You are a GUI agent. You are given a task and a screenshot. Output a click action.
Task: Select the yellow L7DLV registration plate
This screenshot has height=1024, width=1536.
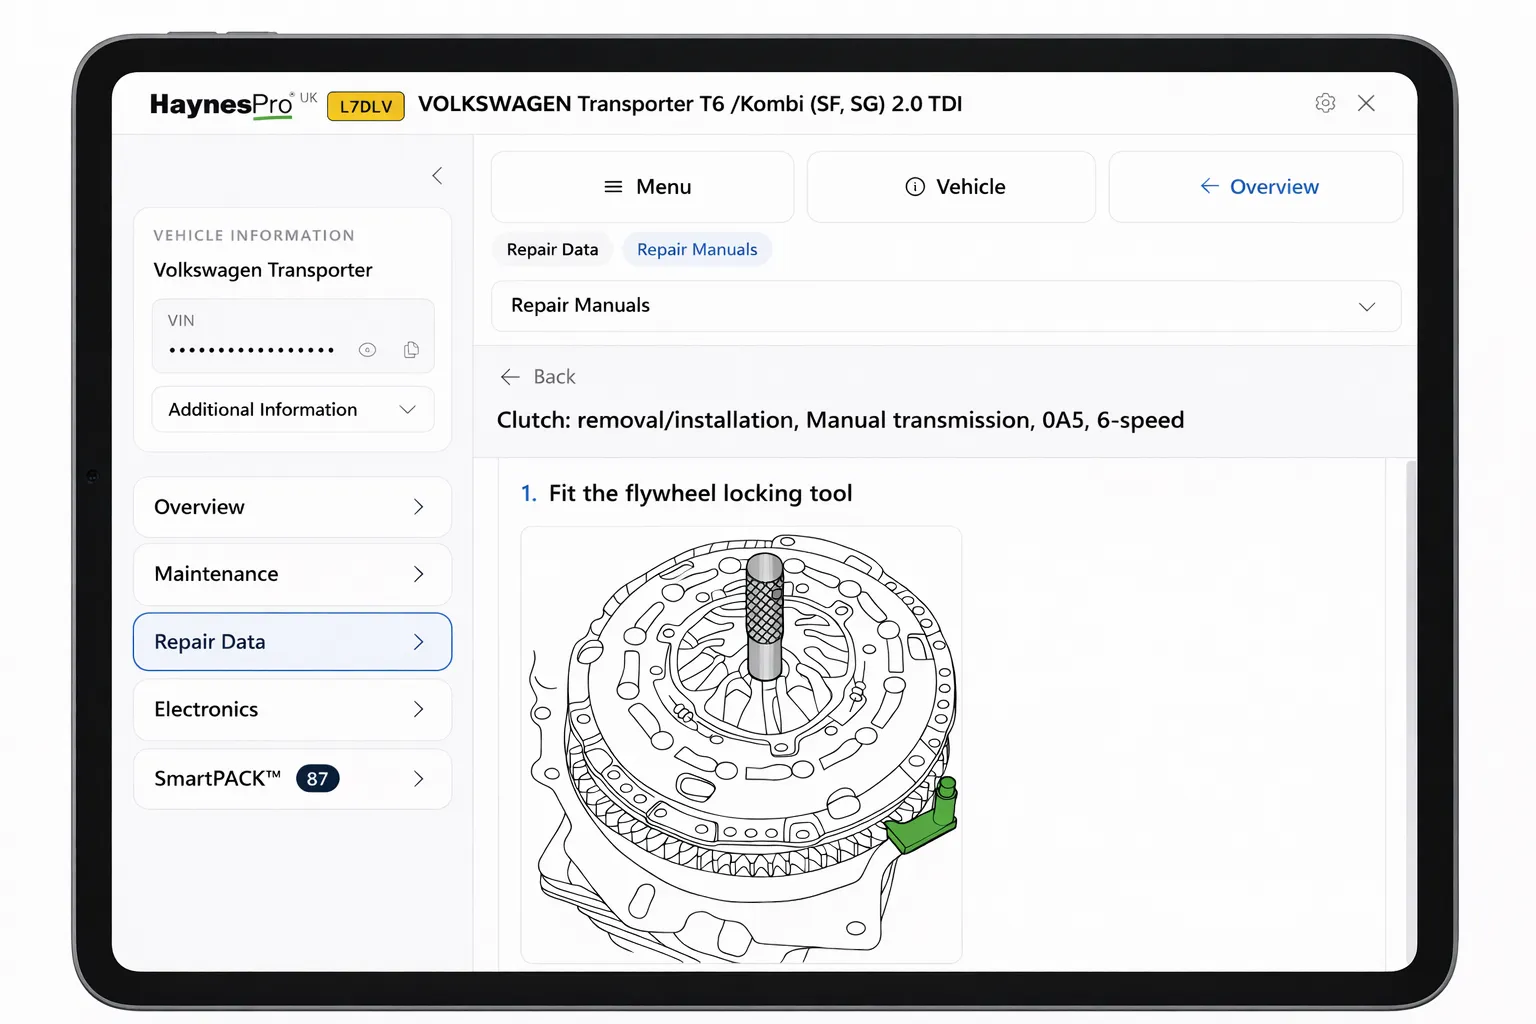point(365,105)
